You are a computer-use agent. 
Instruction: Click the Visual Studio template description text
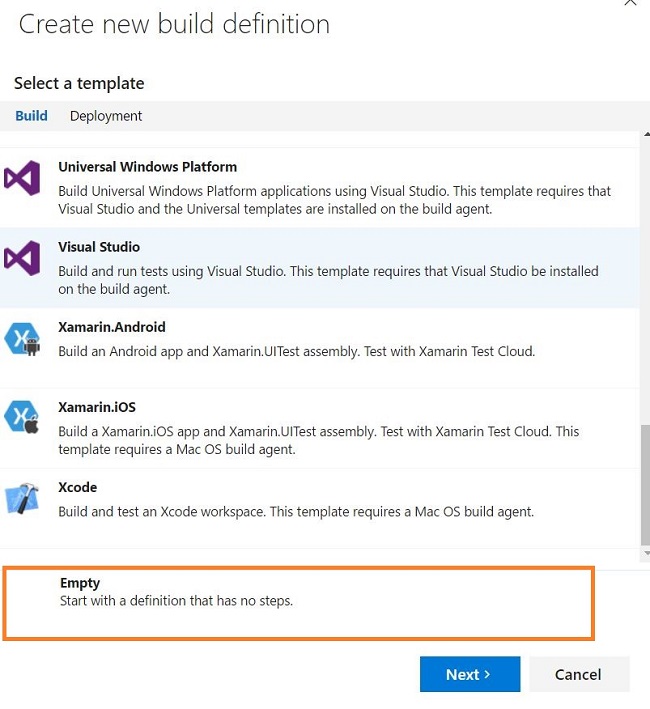pyautogui.click(x=328, y=280)
